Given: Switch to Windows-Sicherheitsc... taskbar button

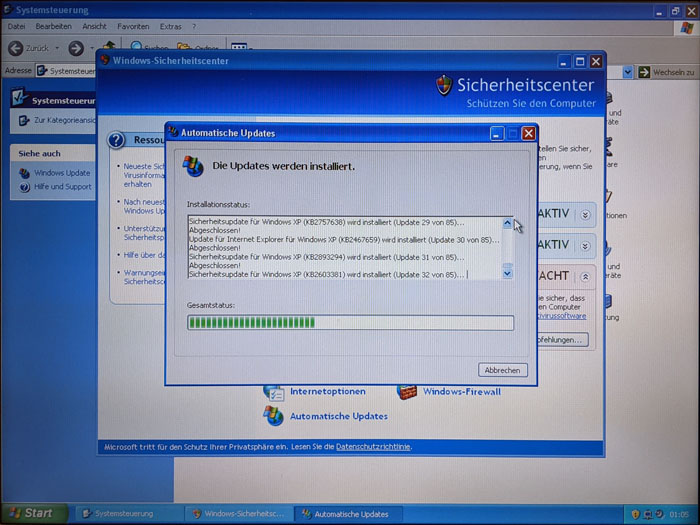Looking at the screenshot, I should pyautogui.click(x=238, y=514).
